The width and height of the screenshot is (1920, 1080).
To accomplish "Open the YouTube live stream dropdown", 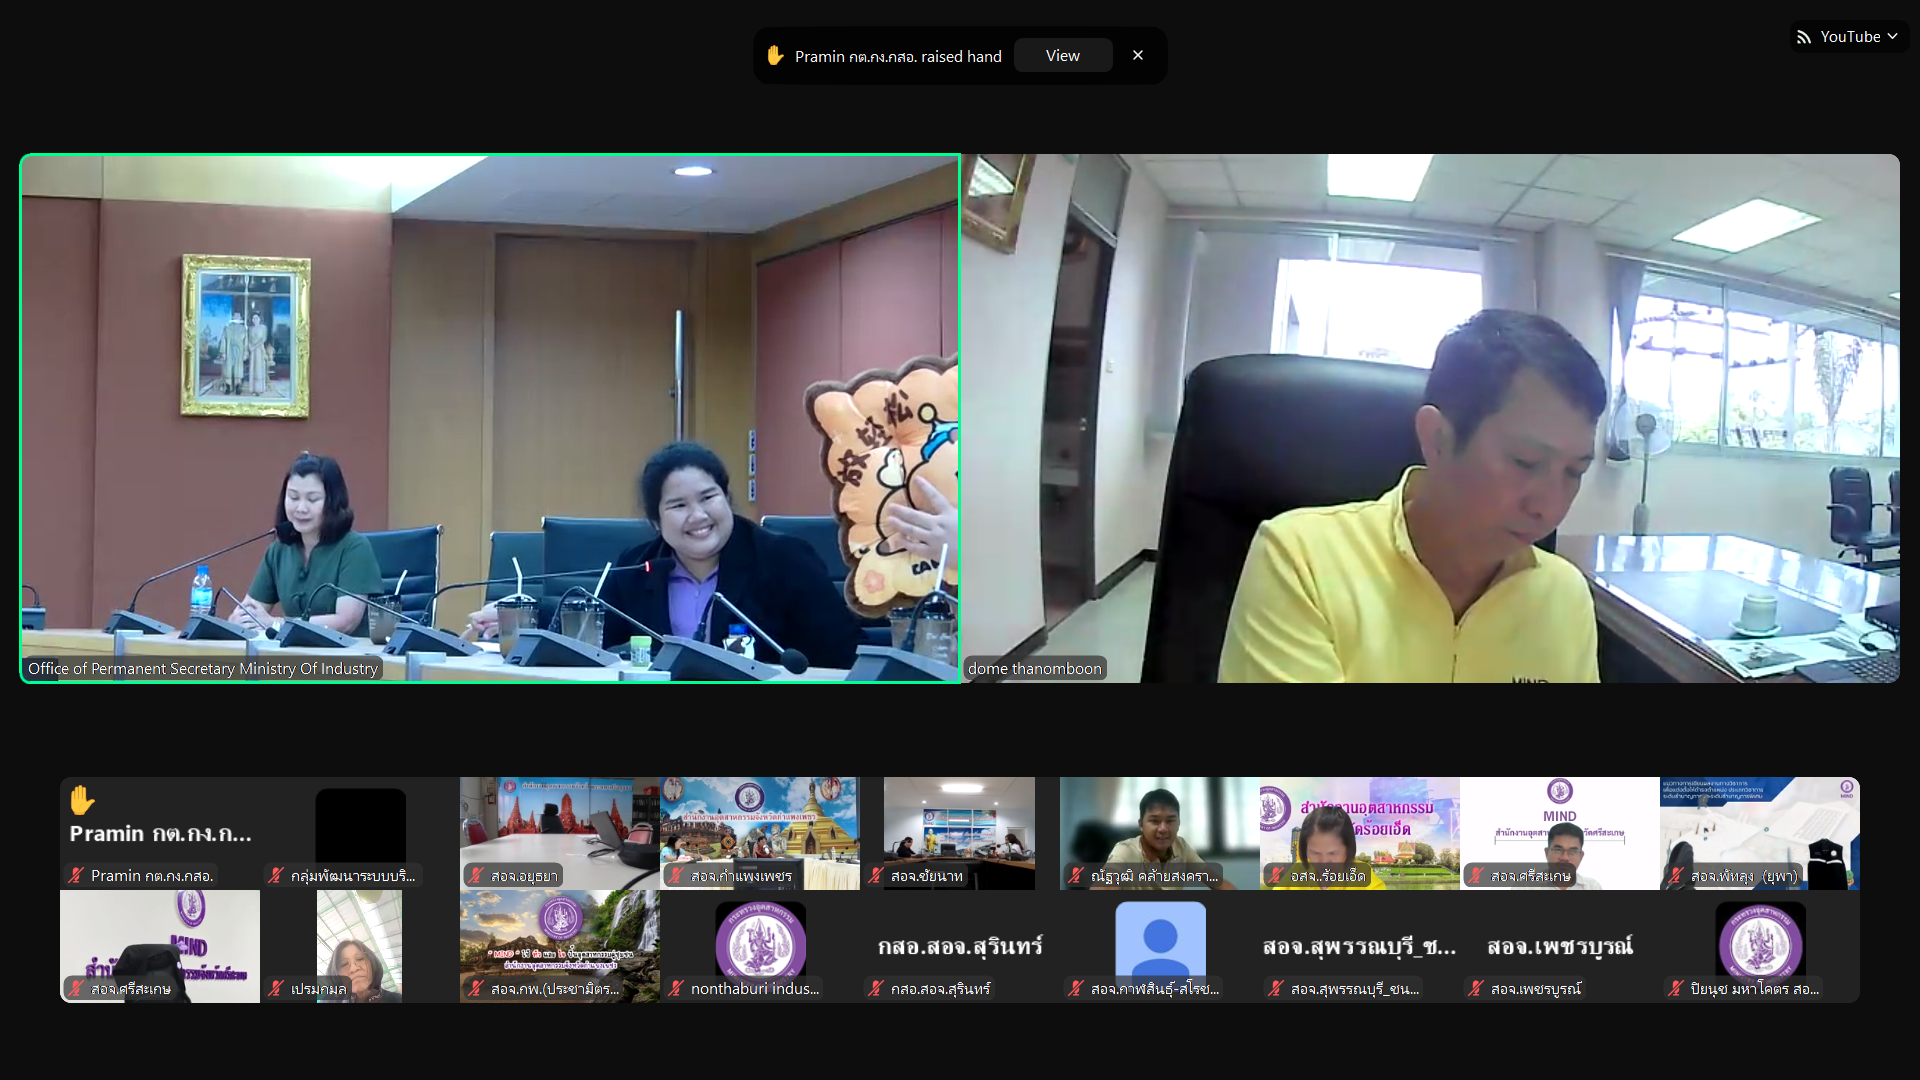I will (1891, 37).
